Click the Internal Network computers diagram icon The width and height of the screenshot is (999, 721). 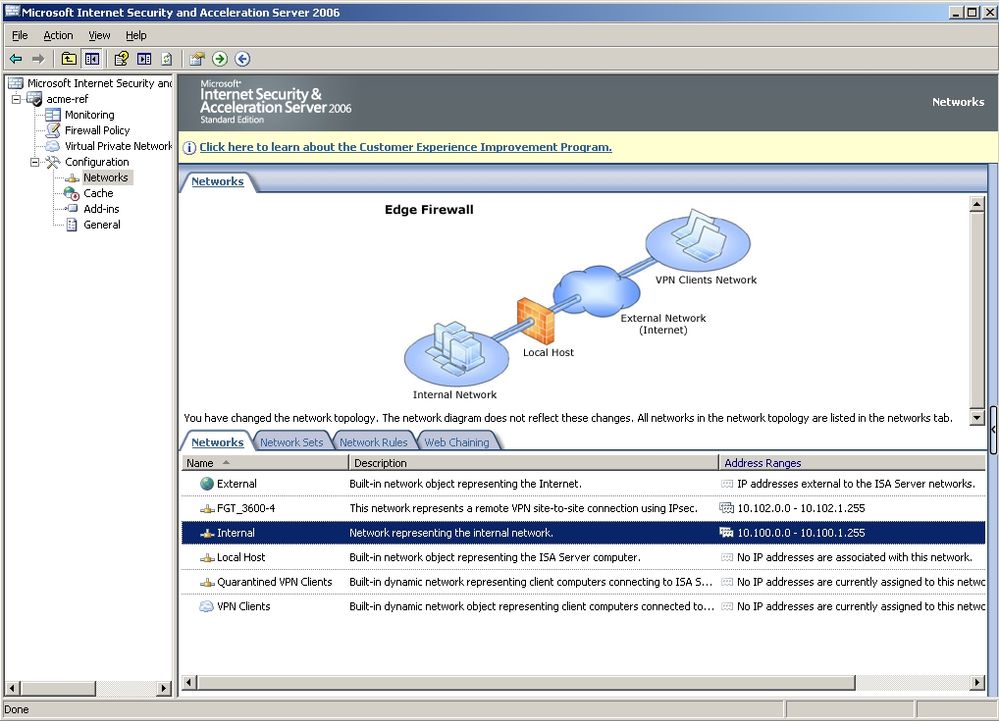(456, 352)
